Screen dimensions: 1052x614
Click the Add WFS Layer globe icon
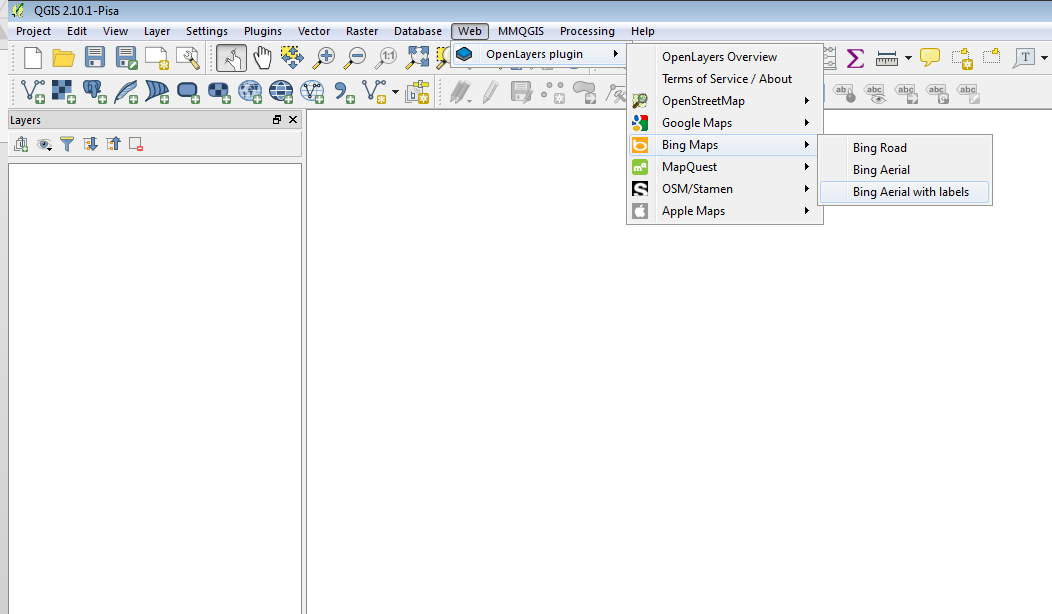point(313,91)
